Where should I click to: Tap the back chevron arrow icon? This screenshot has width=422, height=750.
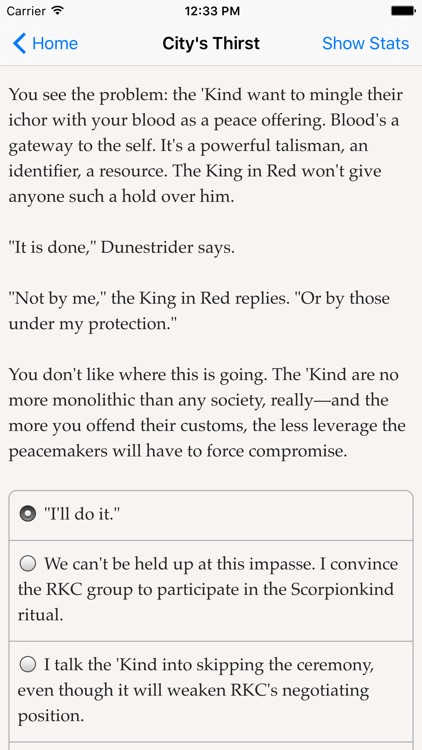coord(19,44)
